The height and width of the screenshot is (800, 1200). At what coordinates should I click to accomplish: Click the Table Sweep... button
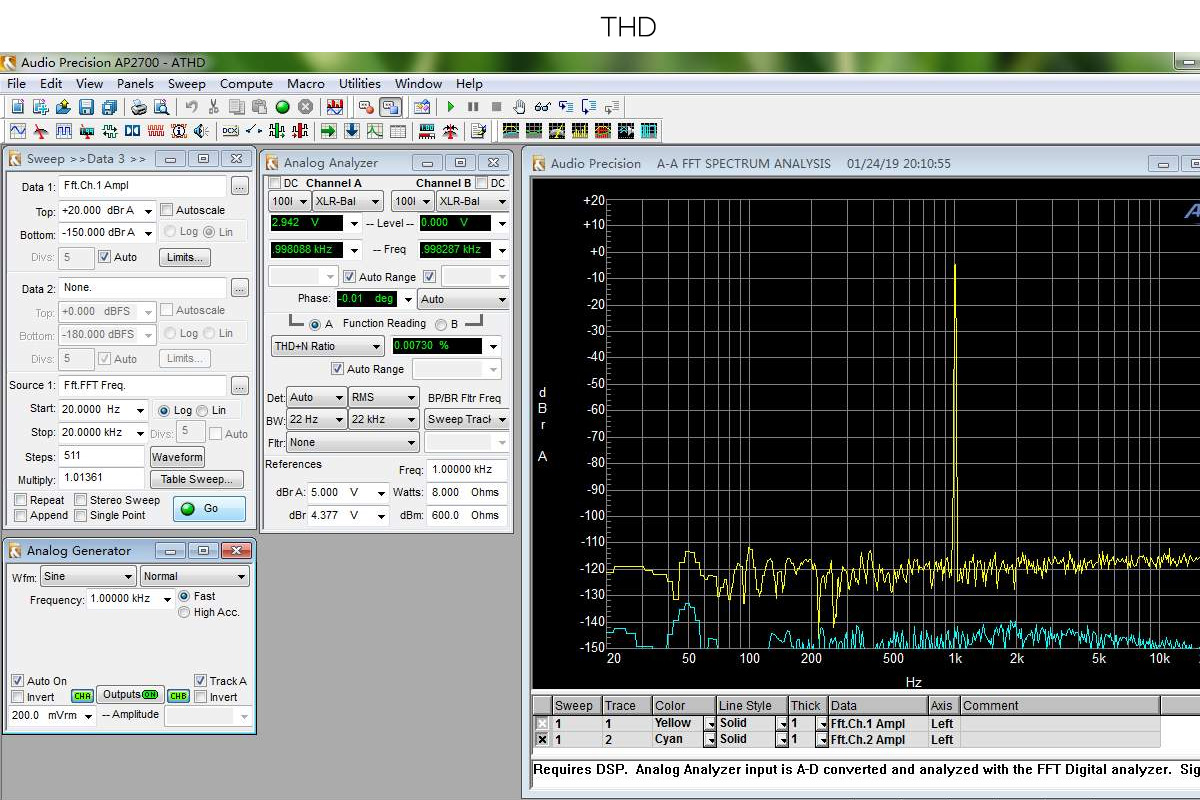[196, 479]
